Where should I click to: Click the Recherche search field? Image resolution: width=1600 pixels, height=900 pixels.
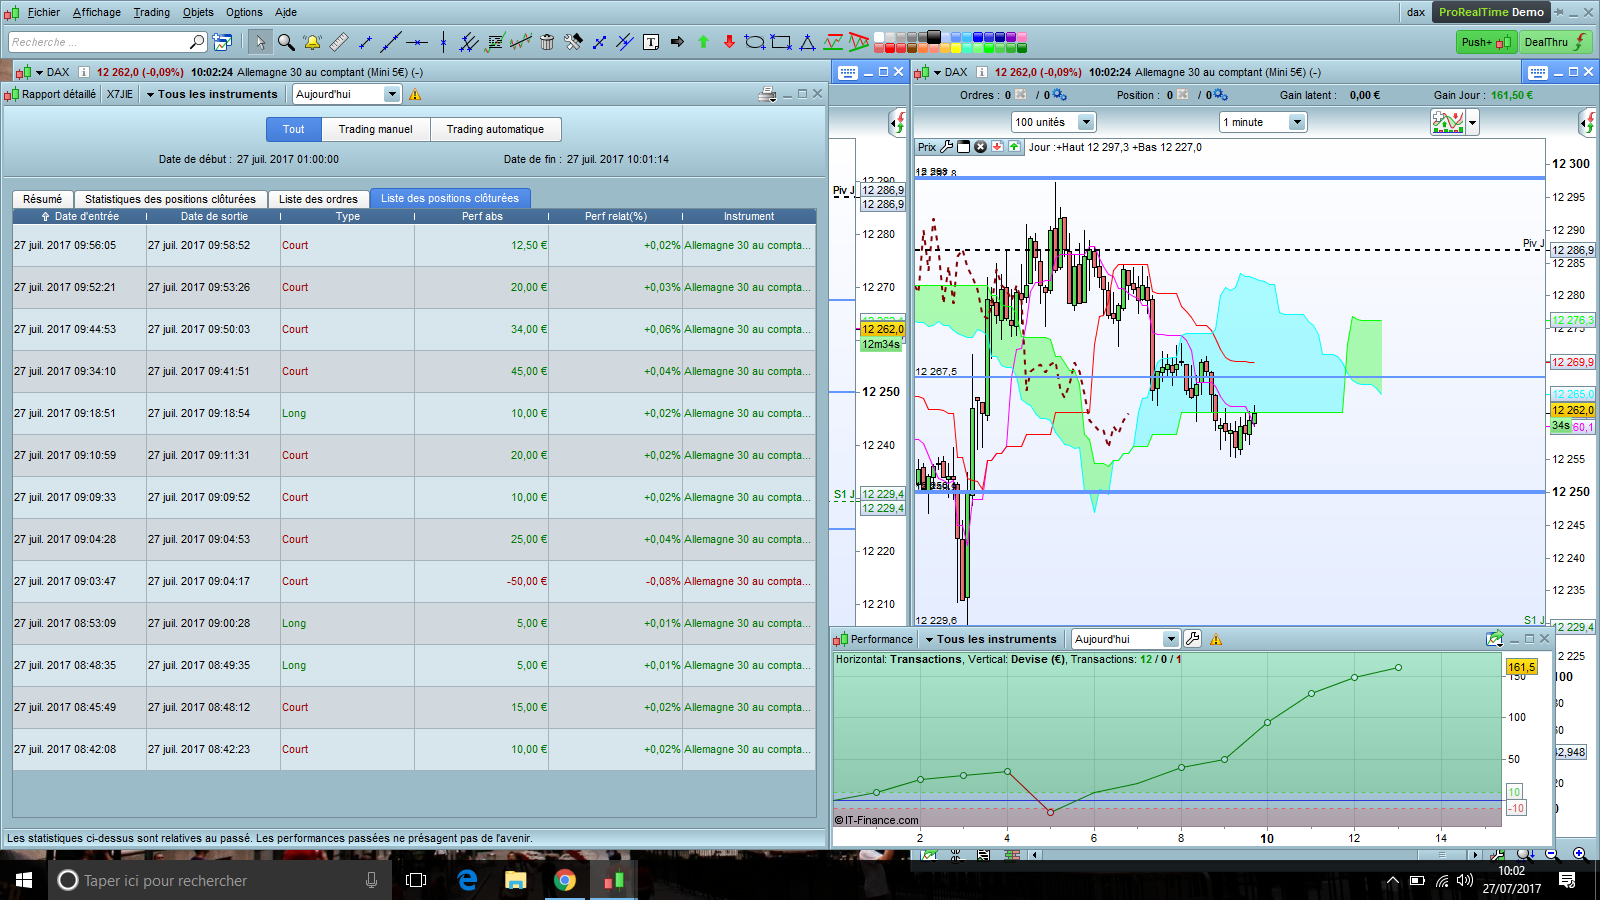98,42
